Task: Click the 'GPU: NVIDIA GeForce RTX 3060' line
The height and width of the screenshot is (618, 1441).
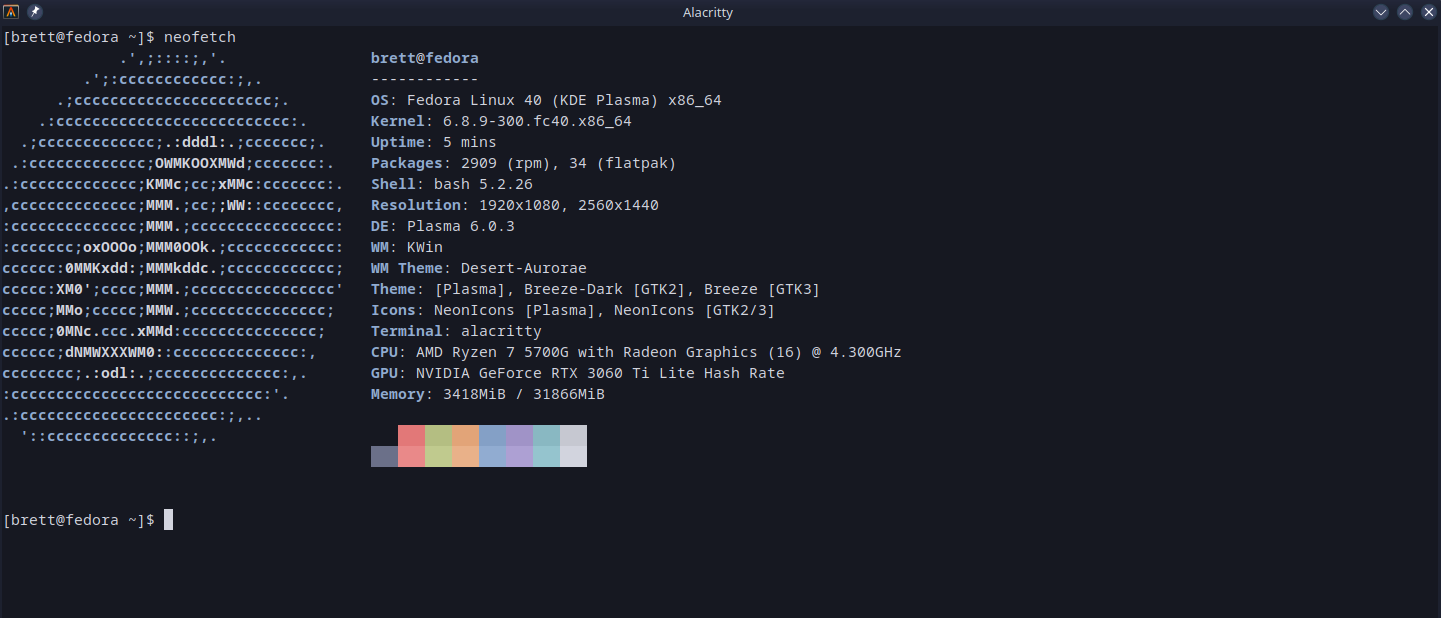Action: (577, 373)
